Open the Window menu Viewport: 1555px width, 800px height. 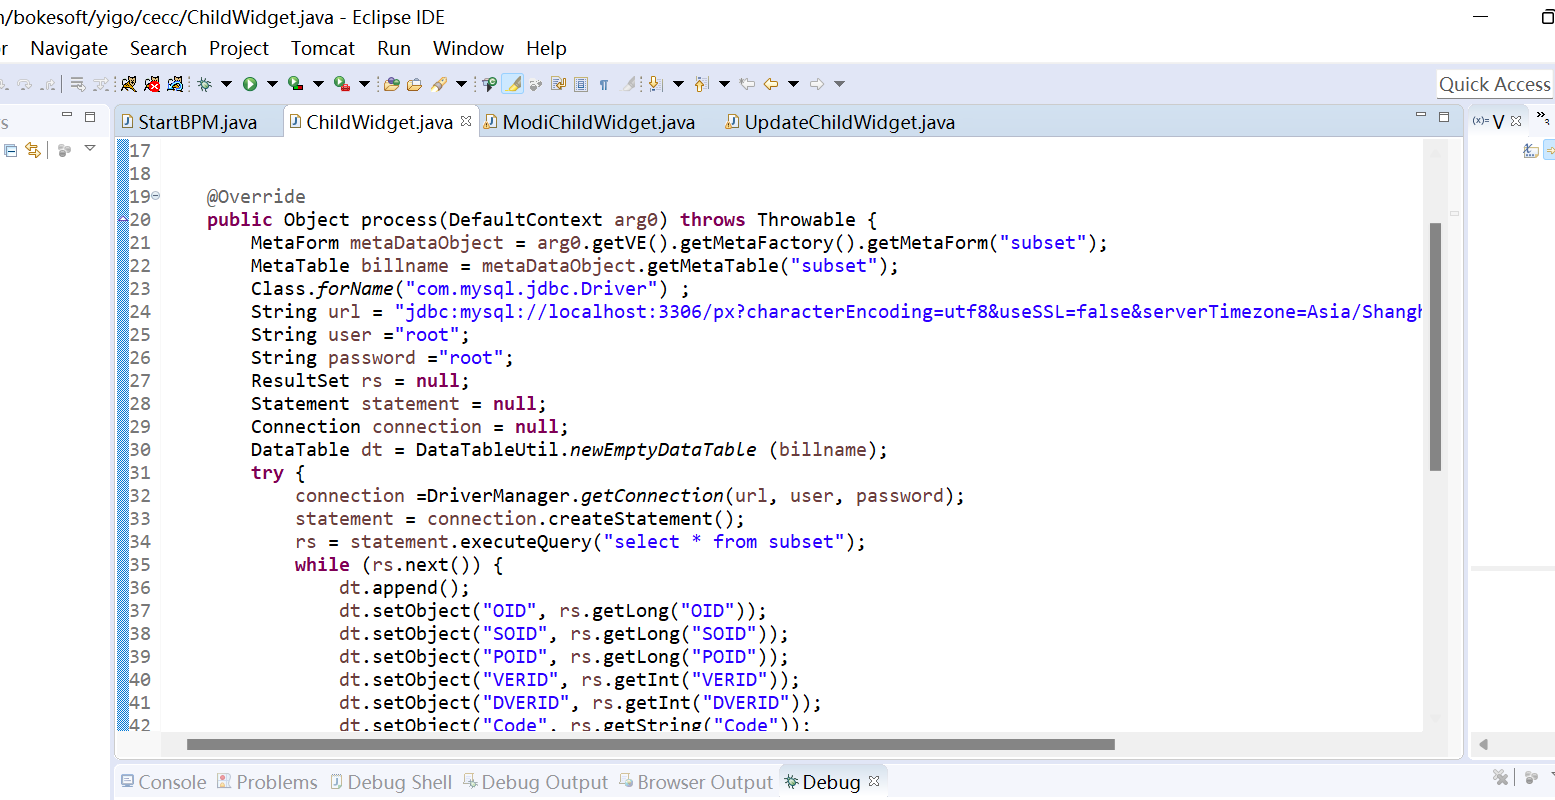click(468, 48)
